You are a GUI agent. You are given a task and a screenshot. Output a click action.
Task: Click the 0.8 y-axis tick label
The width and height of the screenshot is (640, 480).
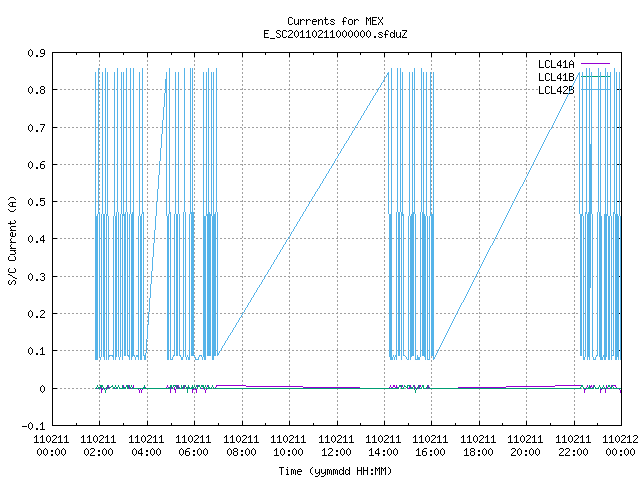pyautogui.click(x=36, y=90)
